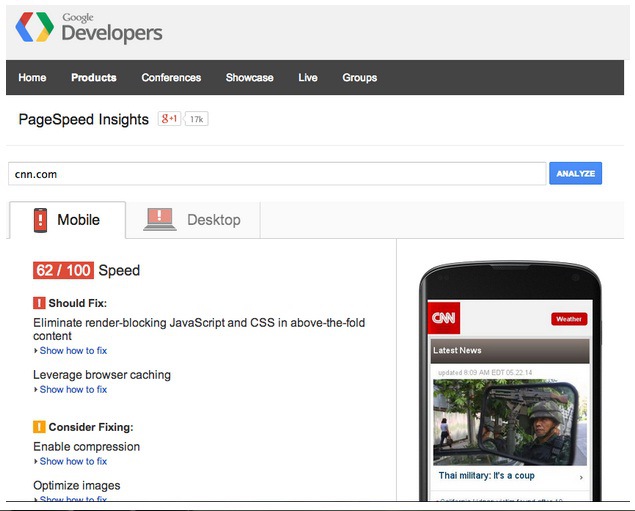This screenshot has width=635, height=511.
Task: Click the red Should Fix exclamation icon
Action: coord(39,303)
